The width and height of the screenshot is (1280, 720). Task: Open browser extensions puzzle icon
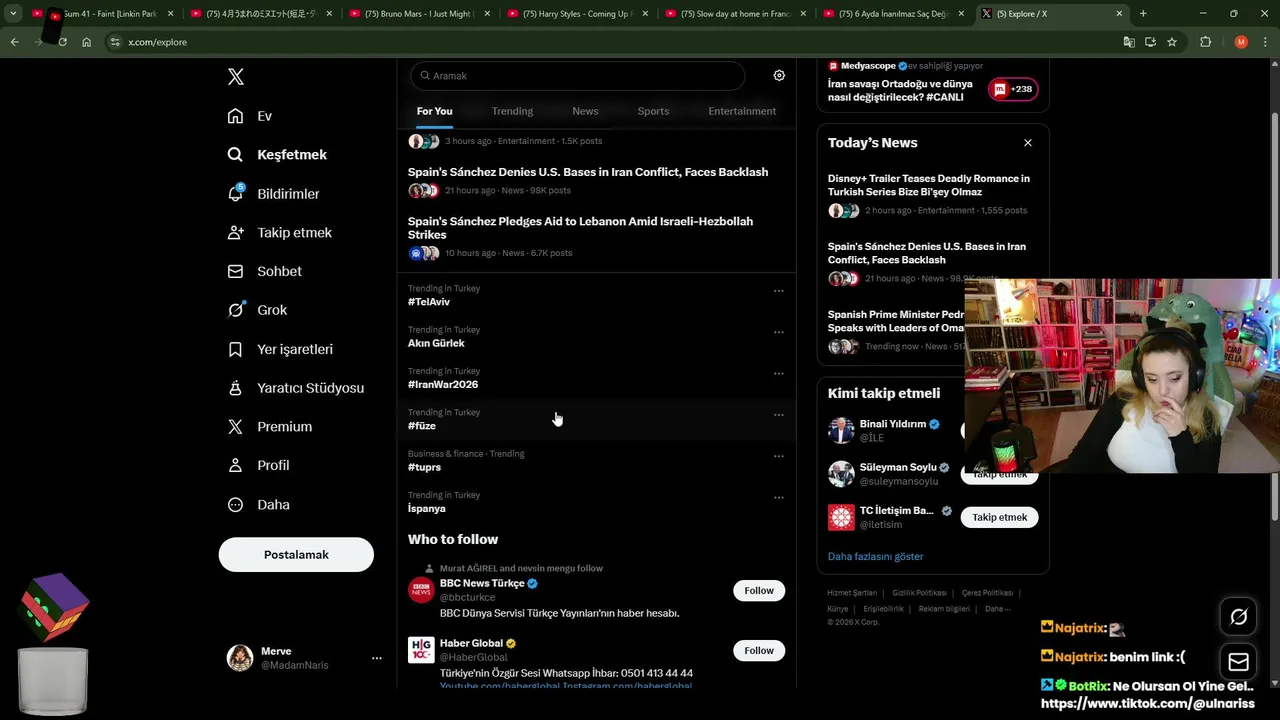point(1206,42)
